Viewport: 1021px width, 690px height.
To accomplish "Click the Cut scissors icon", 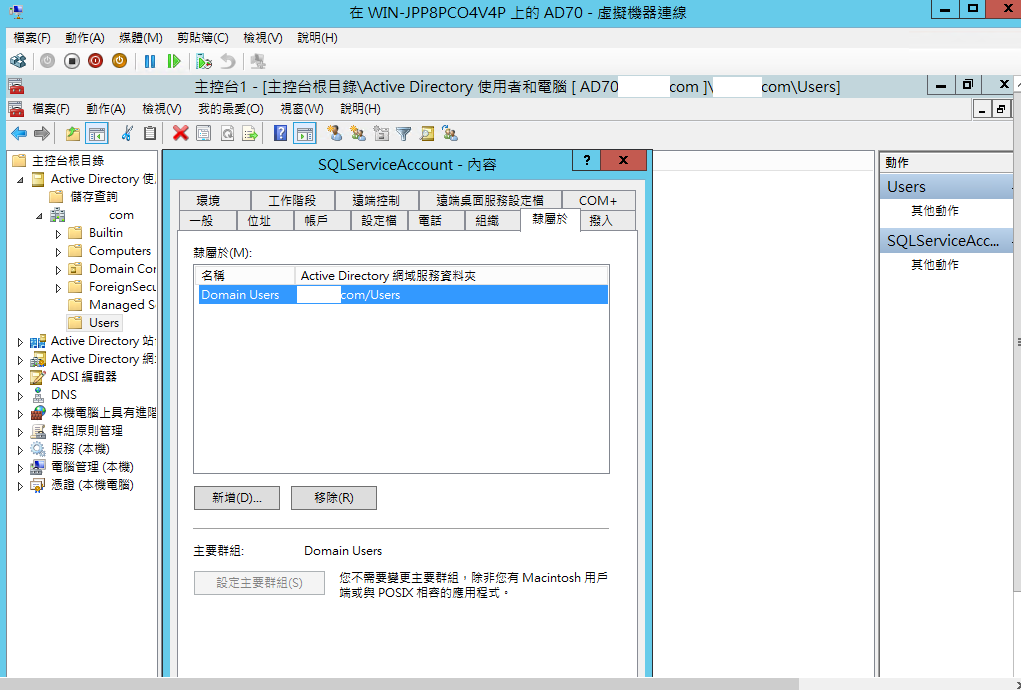I will [127, 133].
